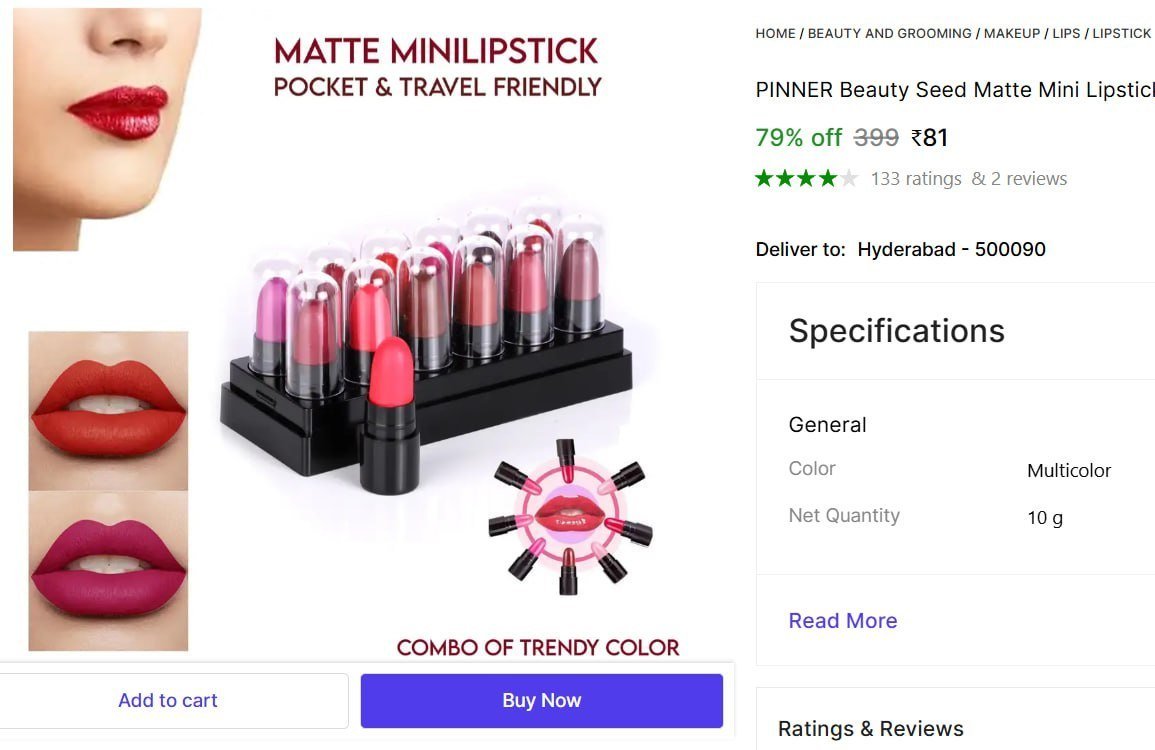The height and width of the screenshot is (750, 1155).
Task: Click the pink matte lips swatch image
Action: (108, 571)
